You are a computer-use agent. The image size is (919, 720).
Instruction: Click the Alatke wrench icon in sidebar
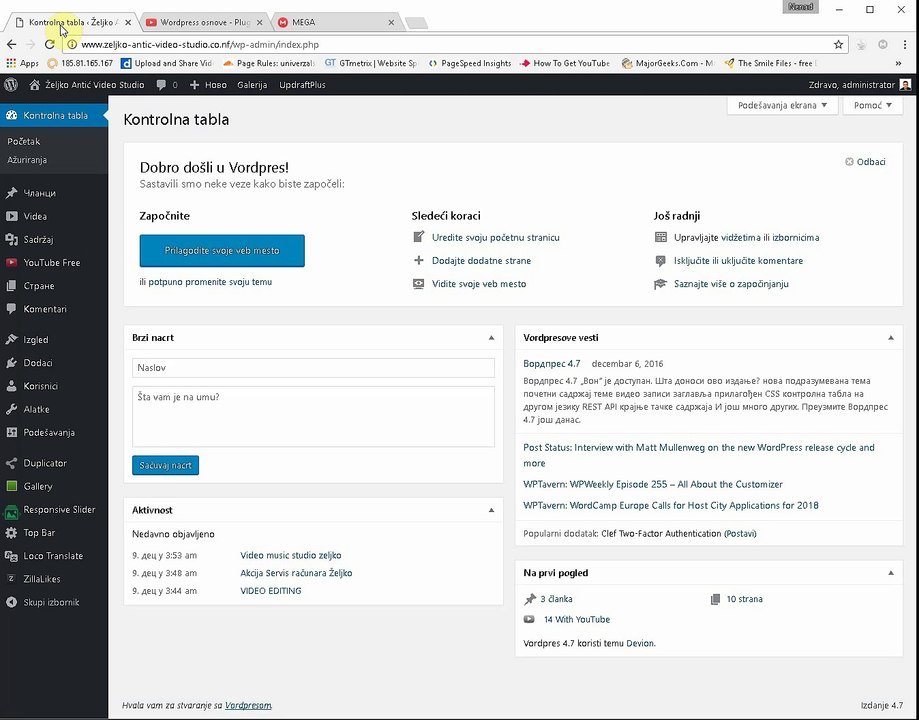pyautogui.click(x=11, y=409)
